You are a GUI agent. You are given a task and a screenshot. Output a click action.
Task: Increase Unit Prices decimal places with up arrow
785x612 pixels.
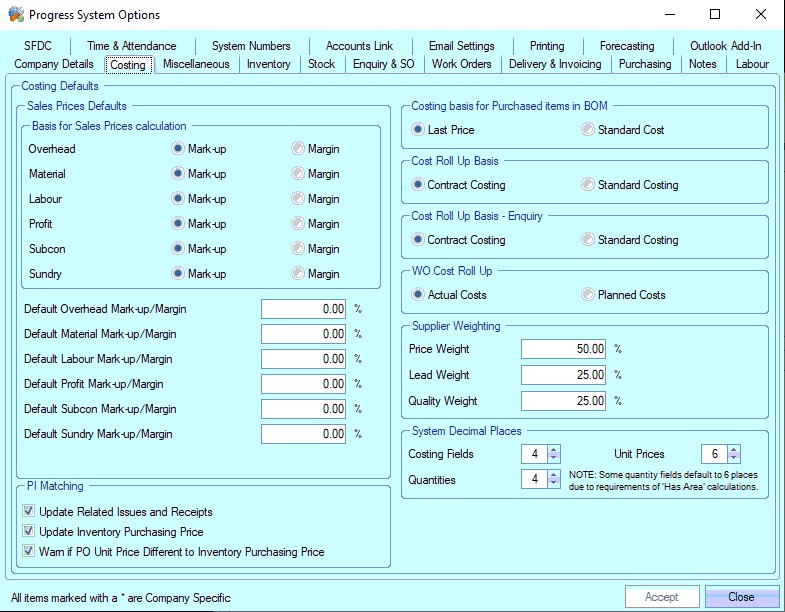coord(734,450)
